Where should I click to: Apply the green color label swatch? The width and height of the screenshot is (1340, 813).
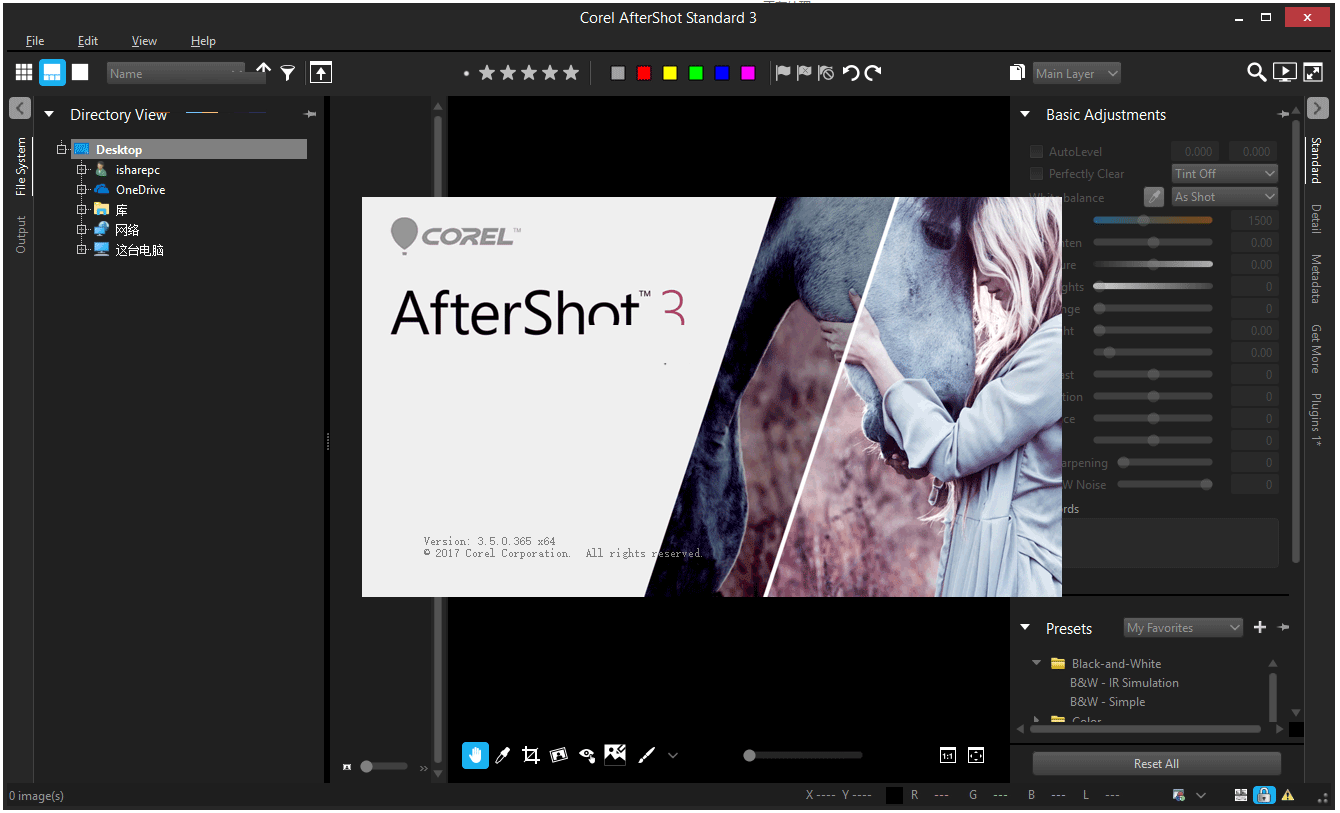pyautogui.click(x=696, y=73)
